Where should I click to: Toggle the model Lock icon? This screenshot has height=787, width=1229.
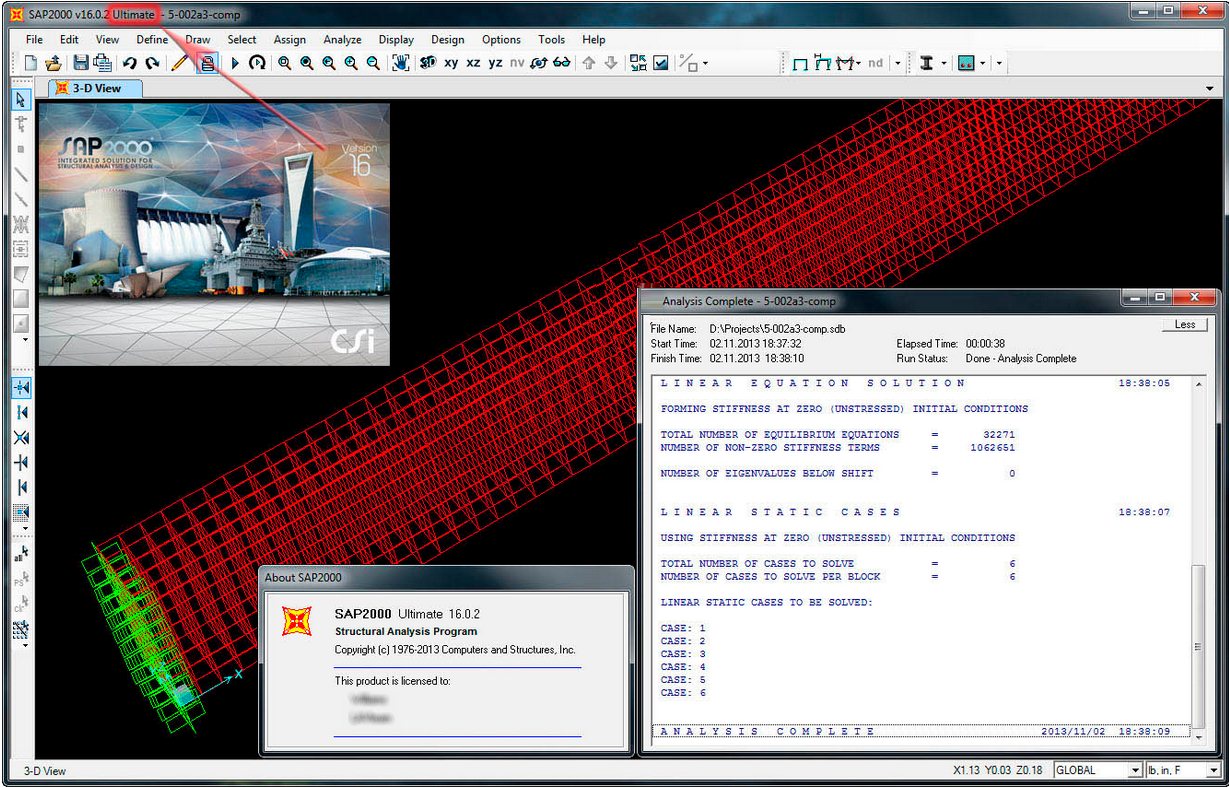207,62
